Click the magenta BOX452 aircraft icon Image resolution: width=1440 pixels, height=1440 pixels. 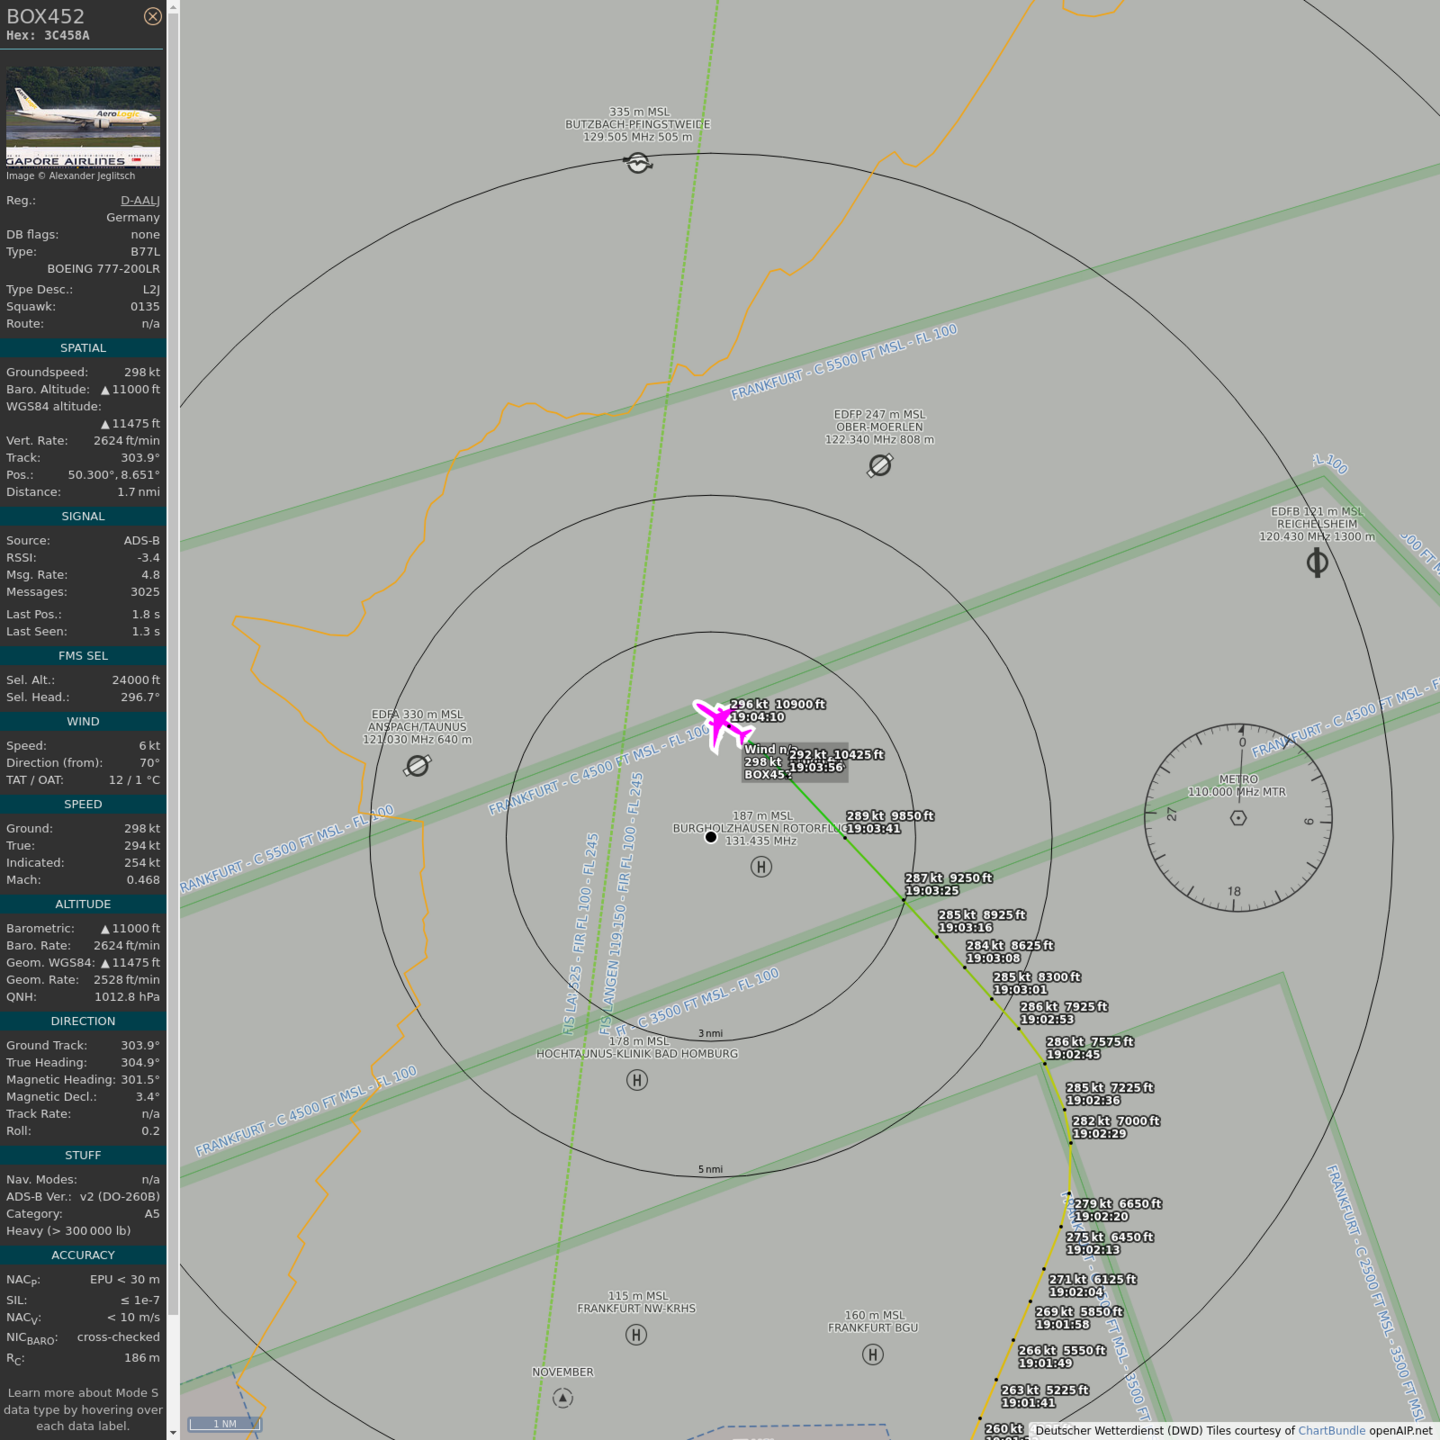[720, 723]
